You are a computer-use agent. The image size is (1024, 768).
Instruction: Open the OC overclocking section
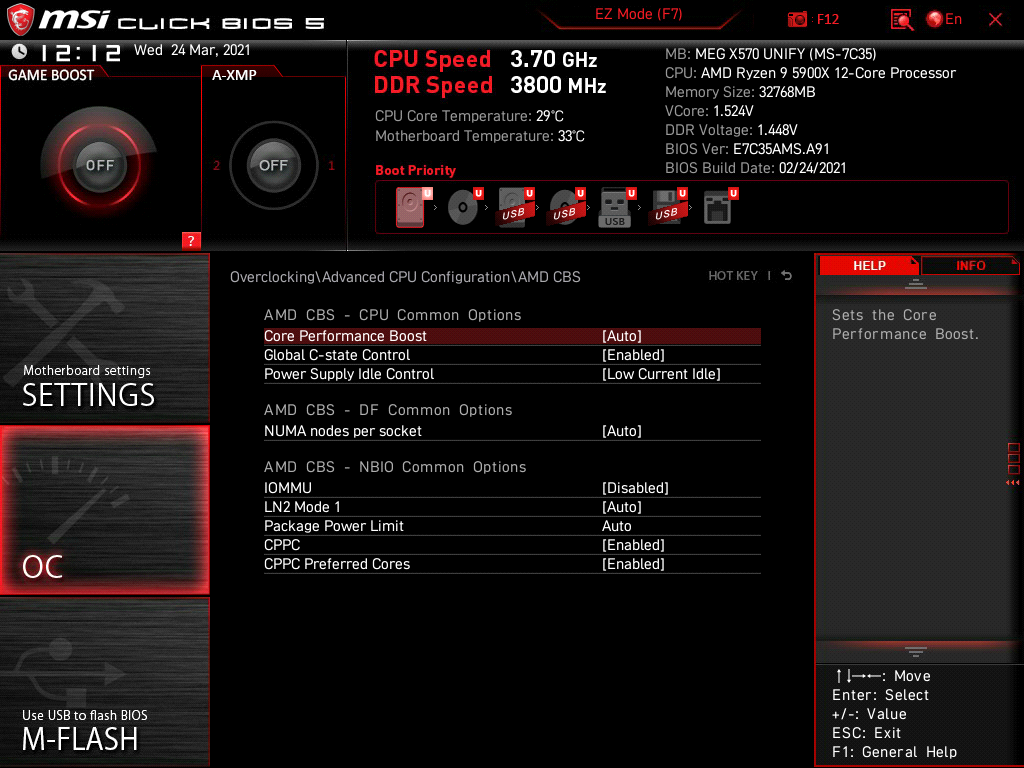point(104,511)
